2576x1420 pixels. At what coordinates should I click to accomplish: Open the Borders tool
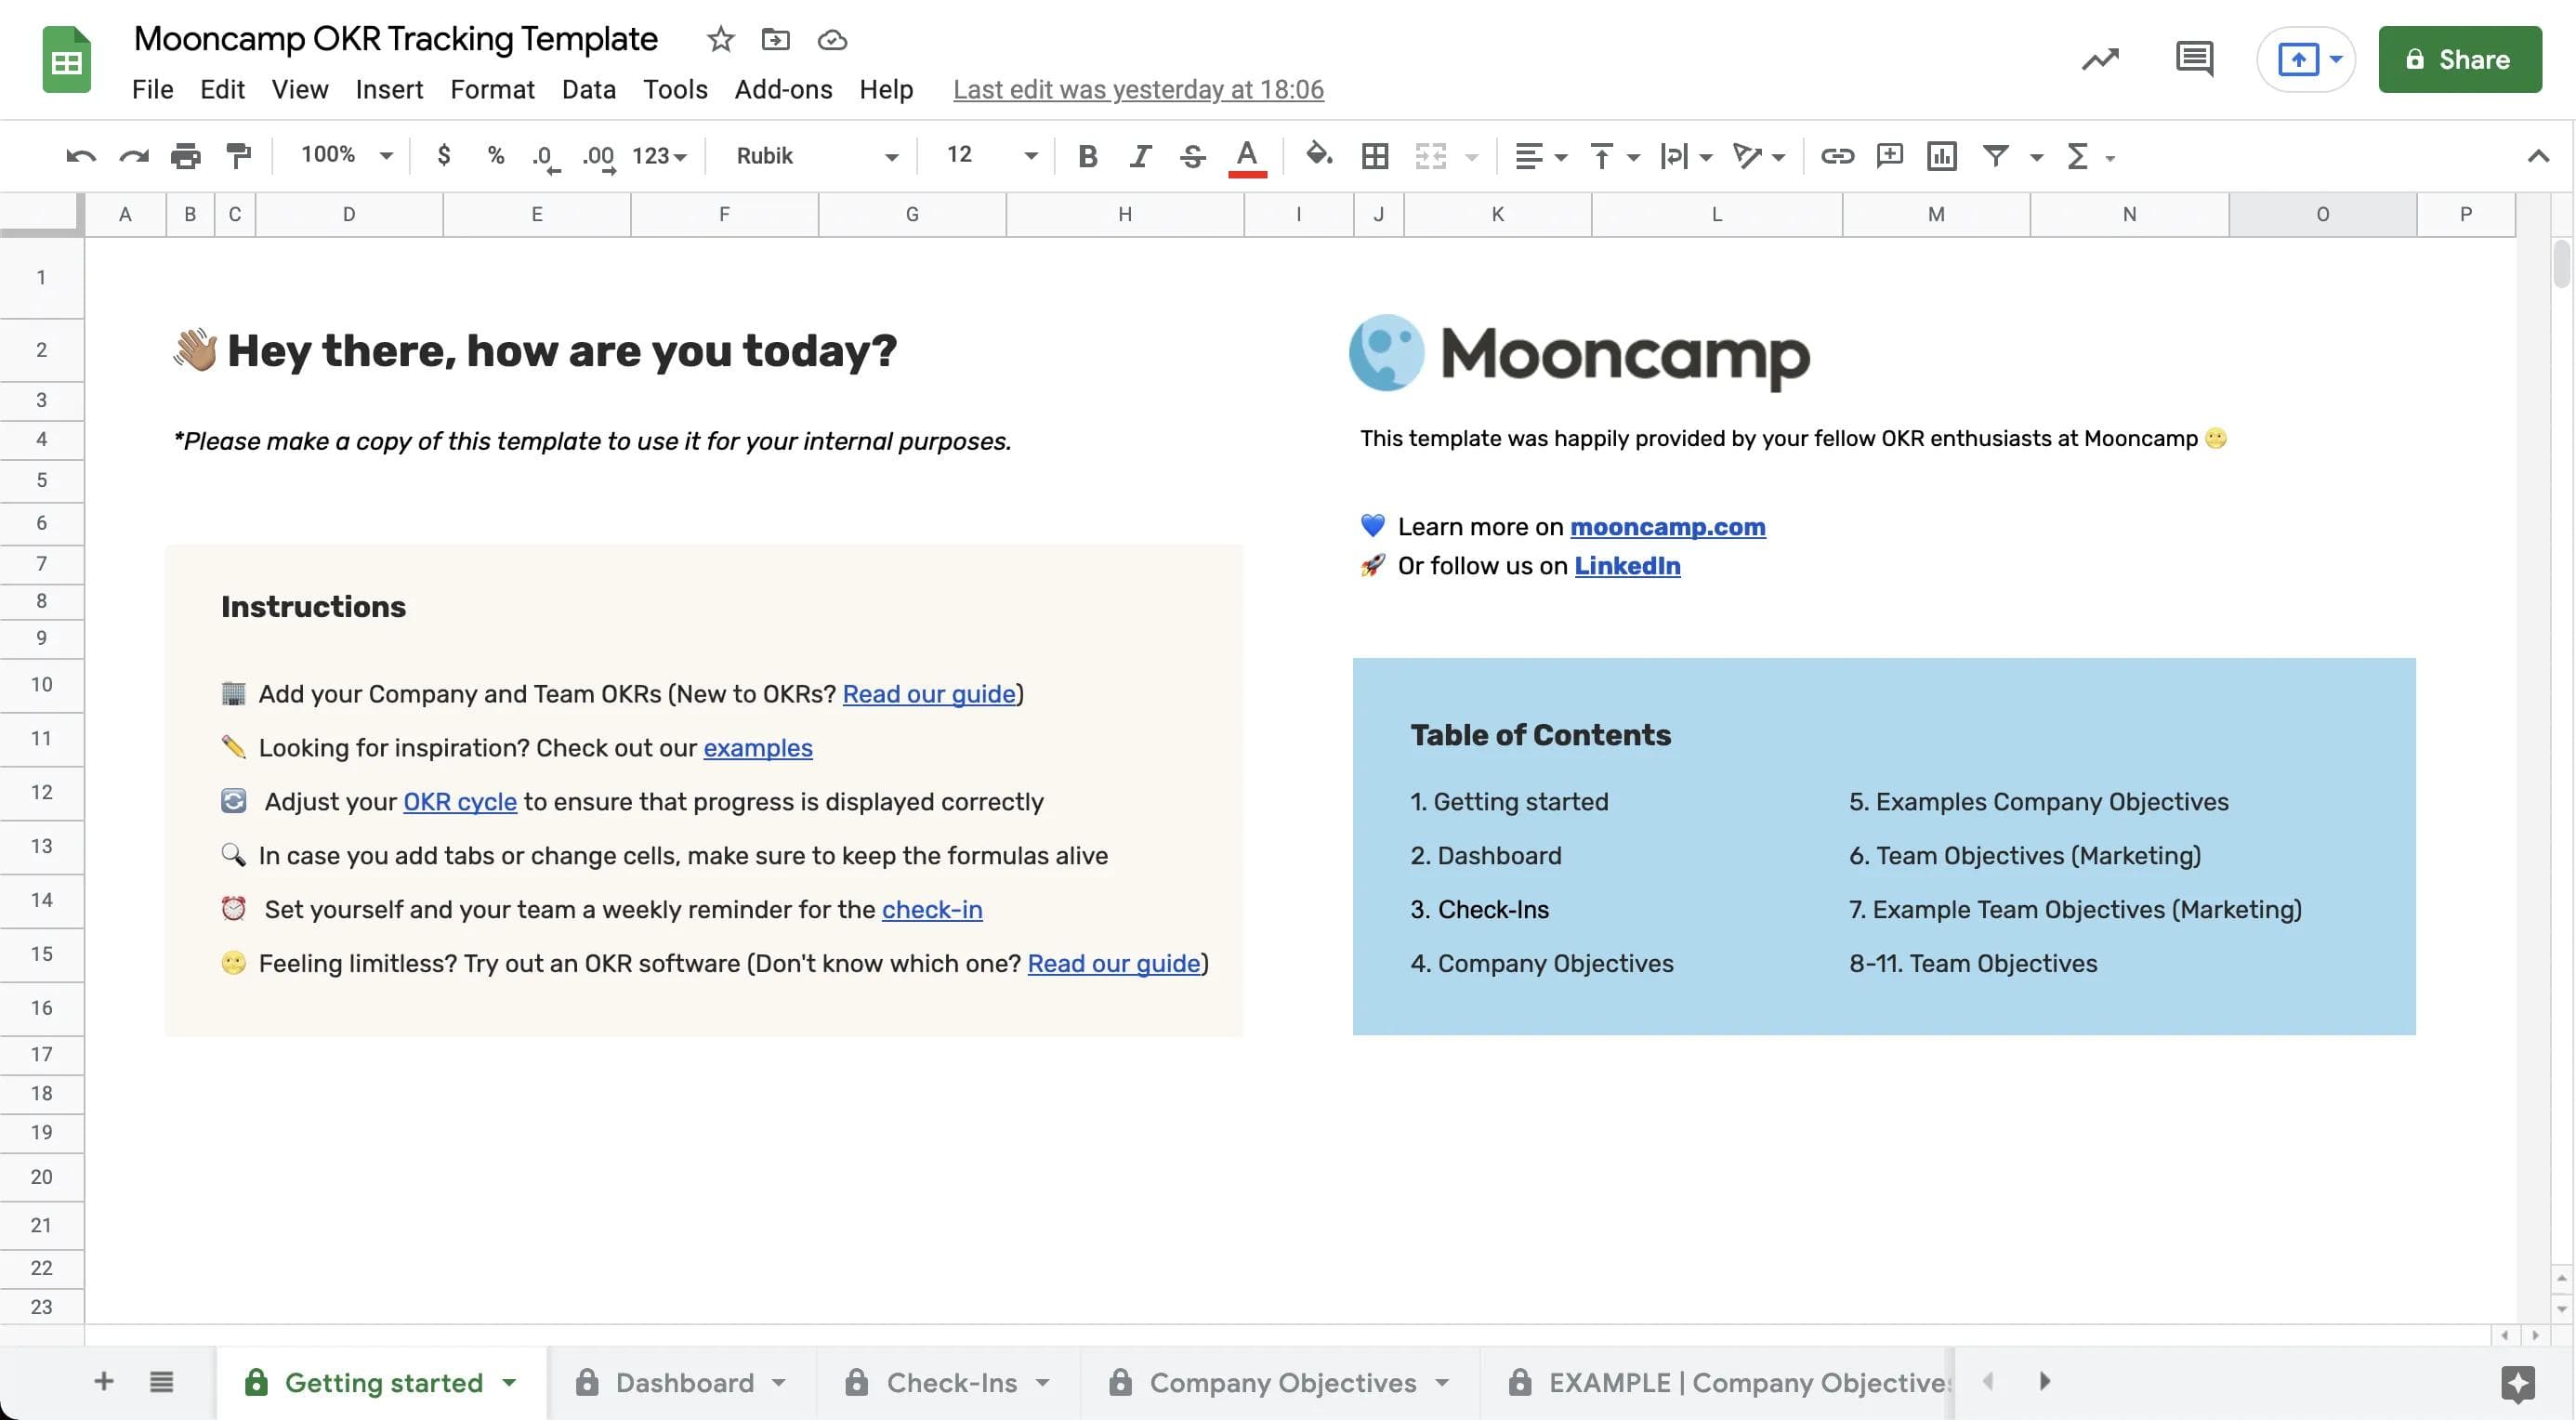tap(1375, 156)
